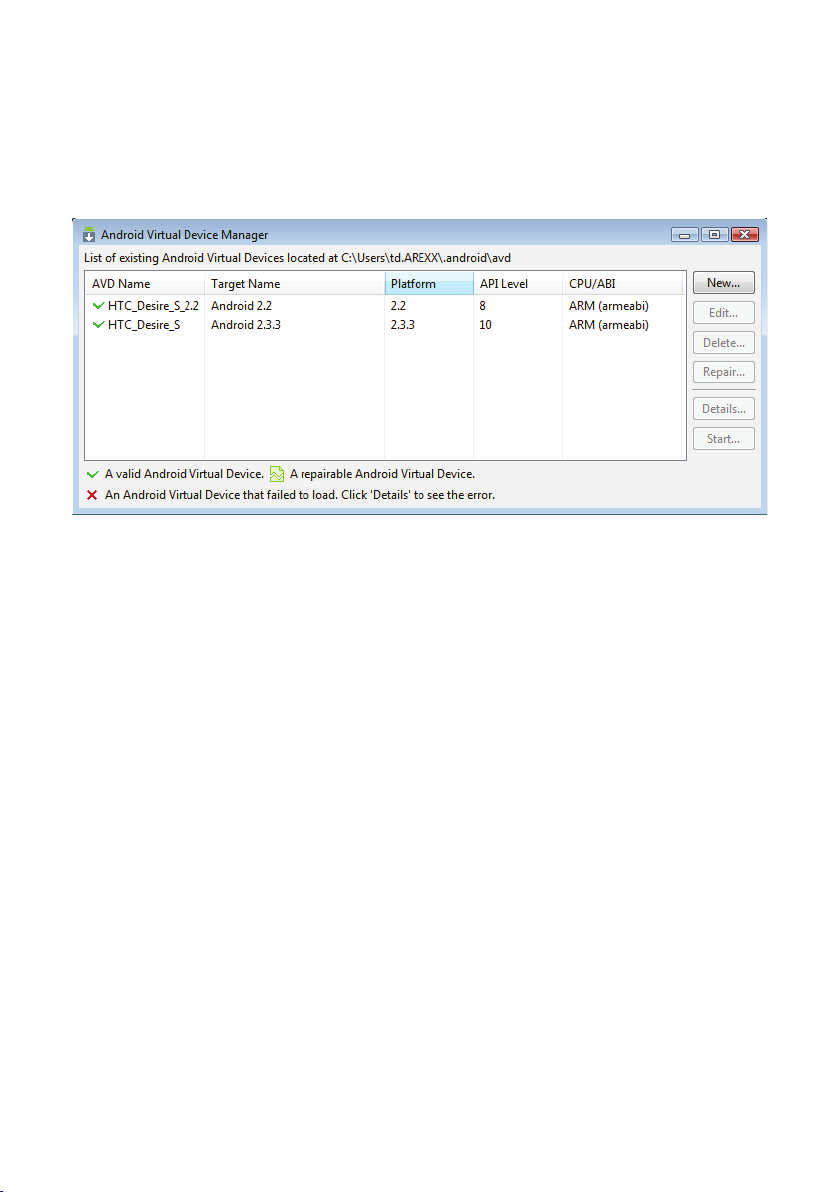Click the red X failed-to-load legend icon
This screenshot has height=1192, width=840.
[x=92, y=495]
